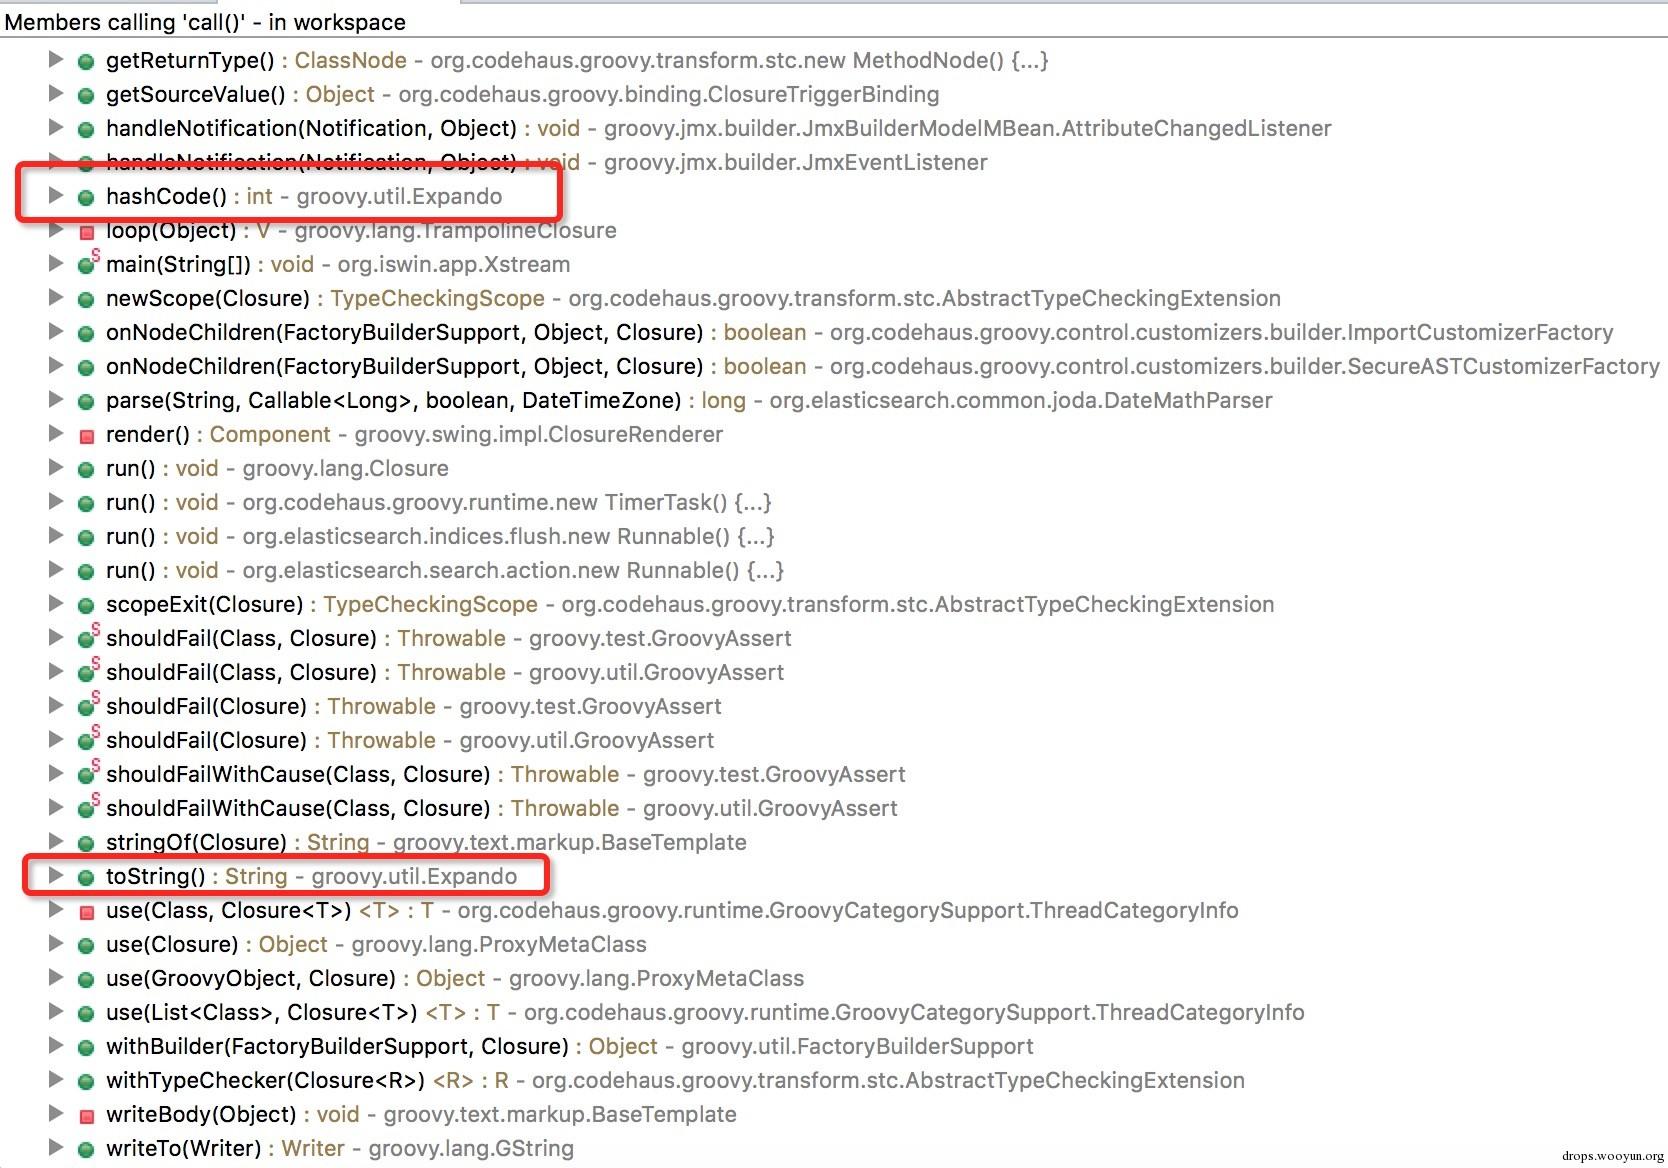1668x1168 pixels.
Task: Expand the toString() Expando tree node
Action: pyautogui.click(x=56, y=876)
